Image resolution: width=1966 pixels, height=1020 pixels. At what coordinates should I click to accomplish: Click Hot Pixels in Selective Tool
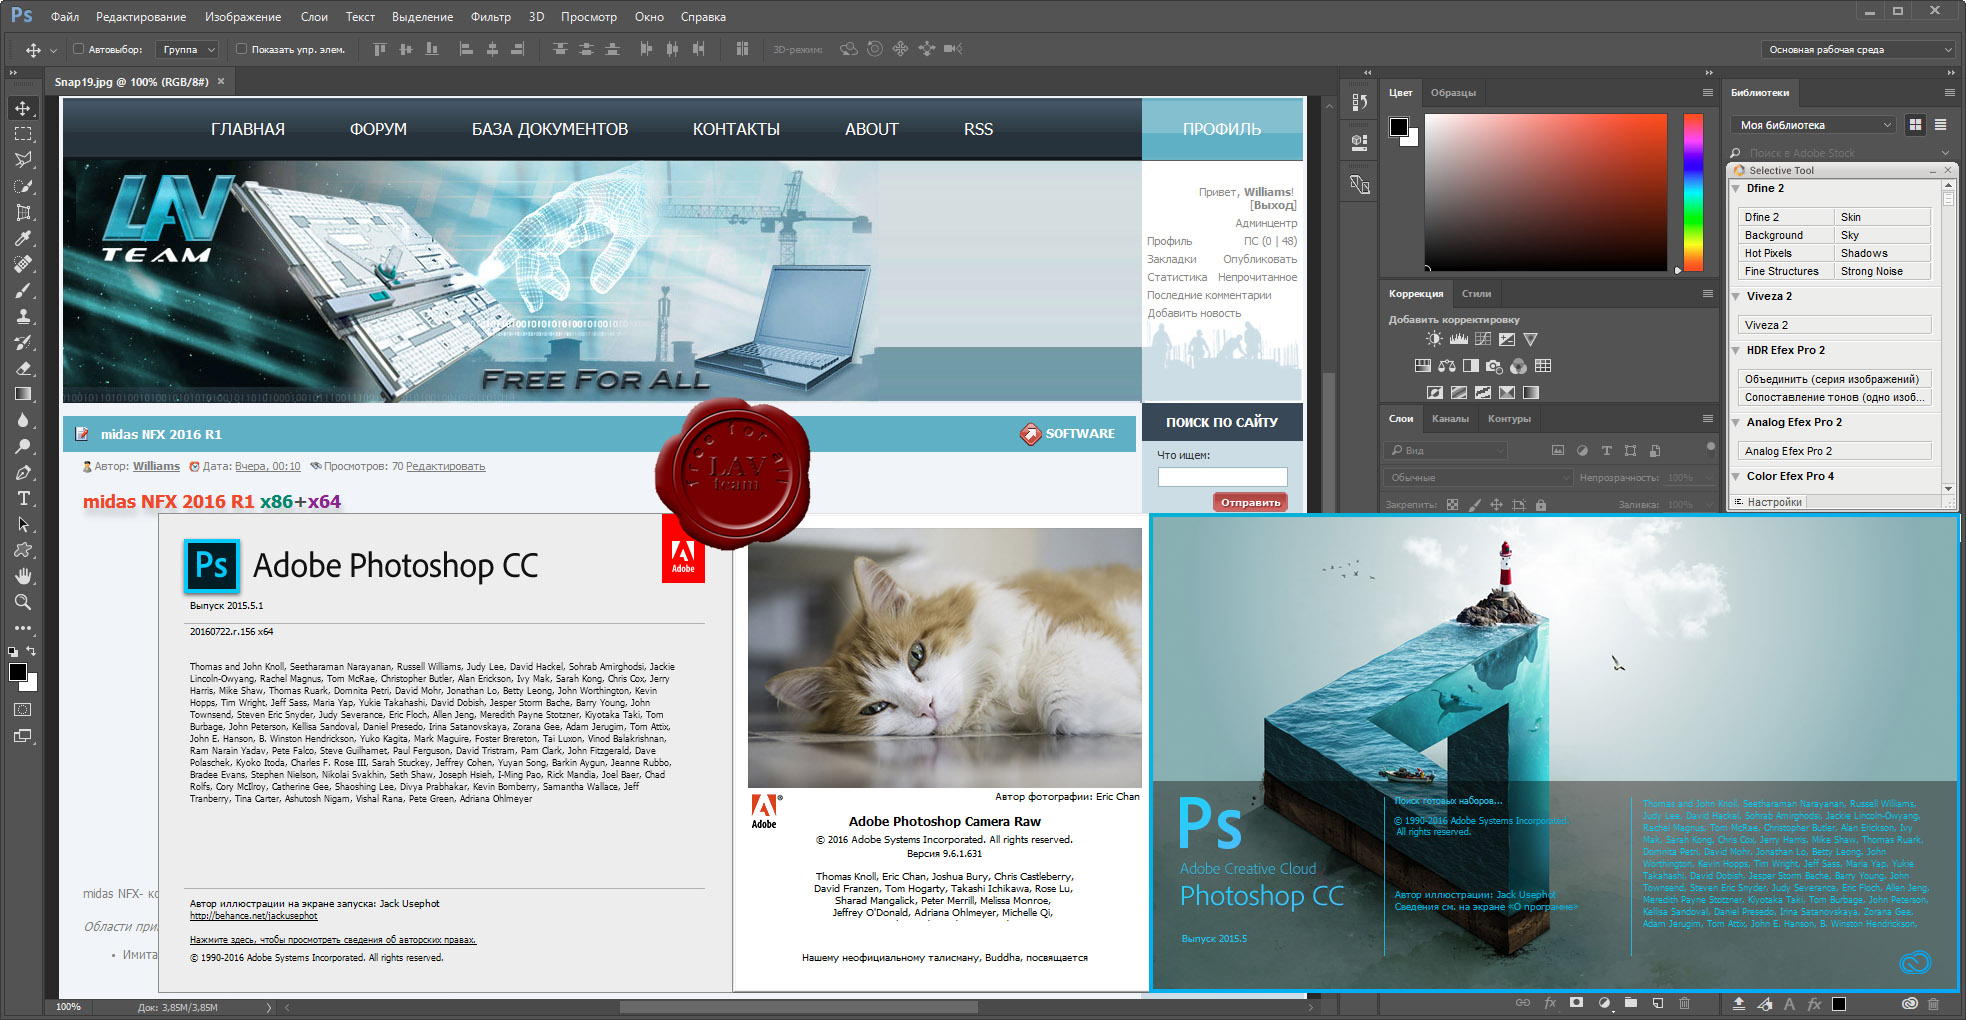point(1786,253)
